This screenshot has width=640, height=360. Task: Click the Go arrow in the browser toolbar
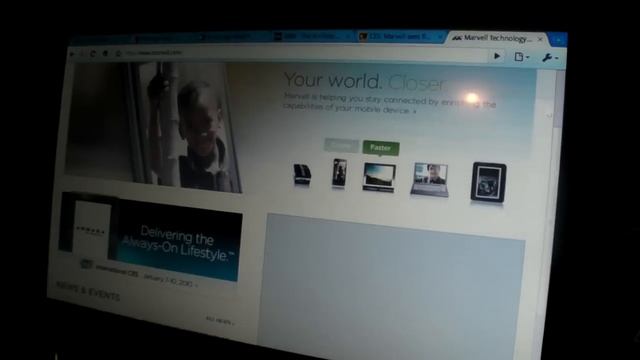(497, 56)
